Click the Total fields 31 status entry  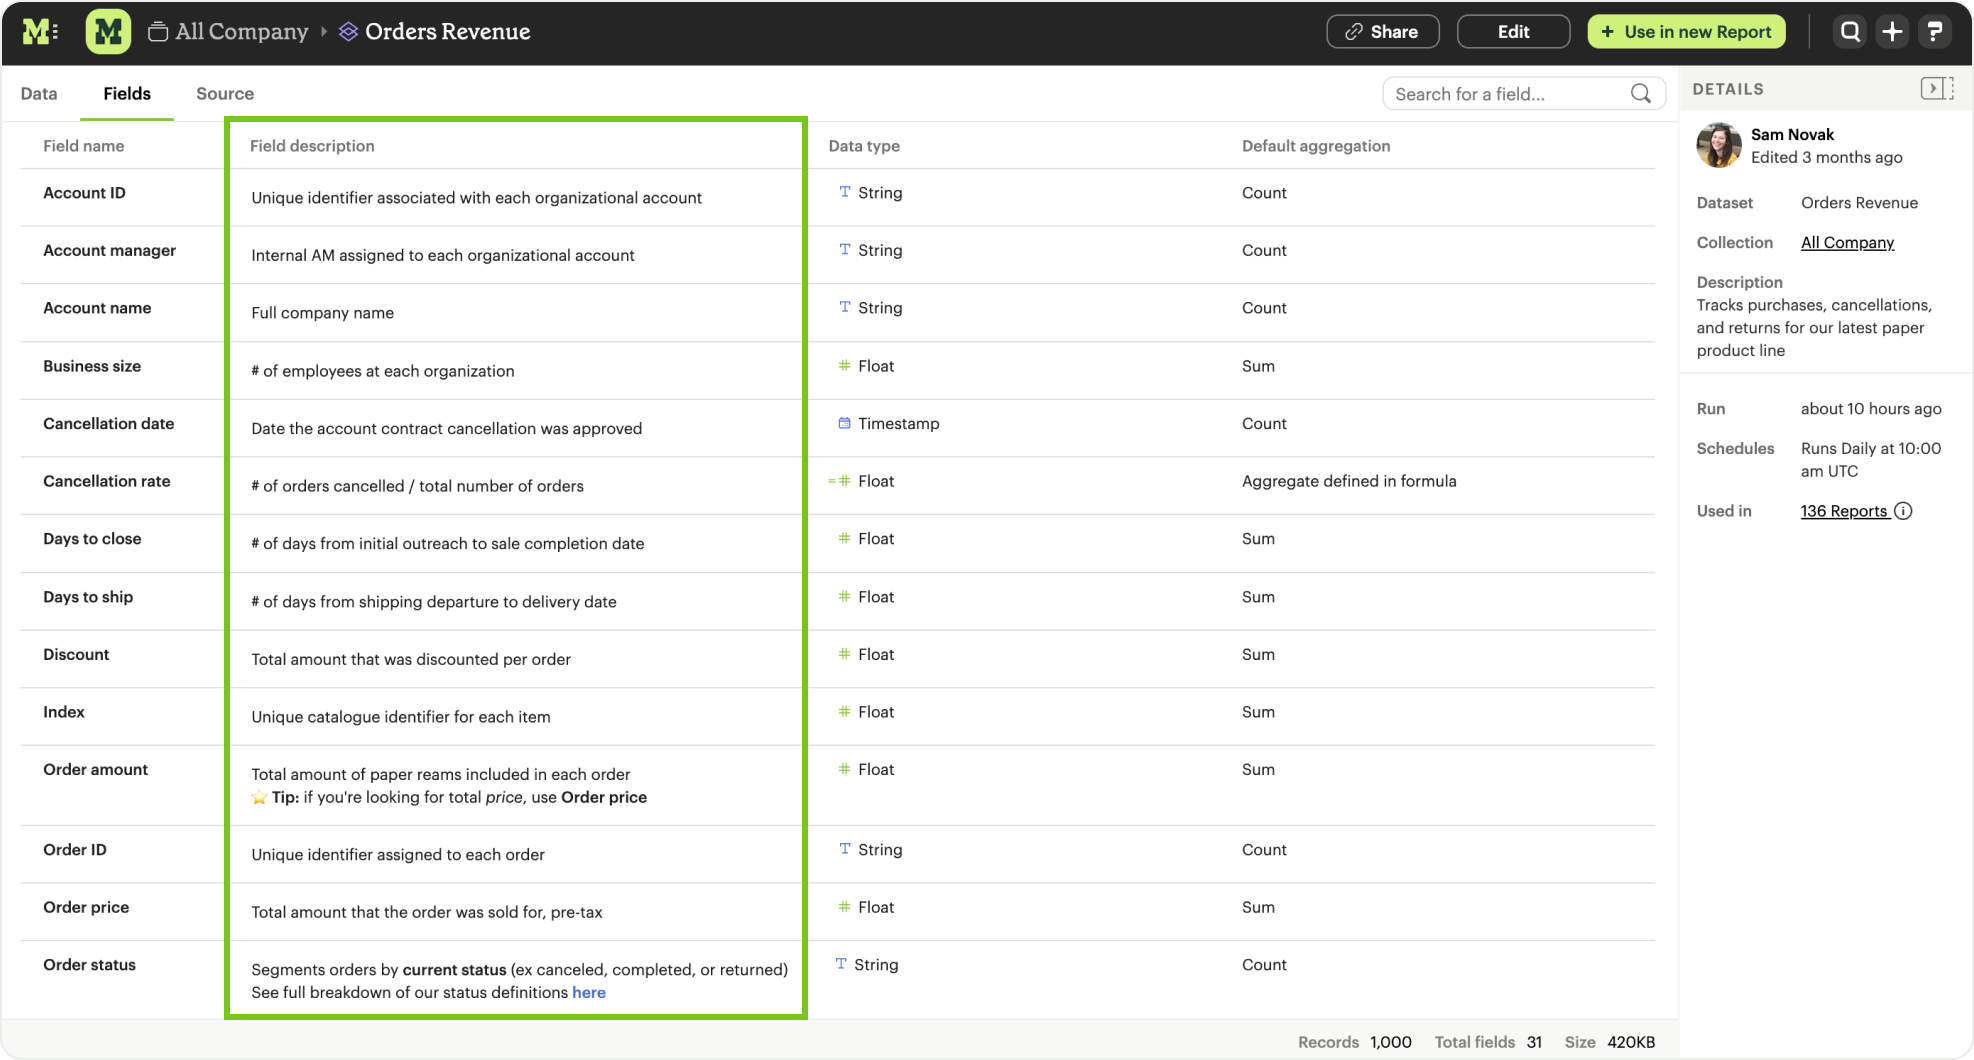pos(1488,1042)
